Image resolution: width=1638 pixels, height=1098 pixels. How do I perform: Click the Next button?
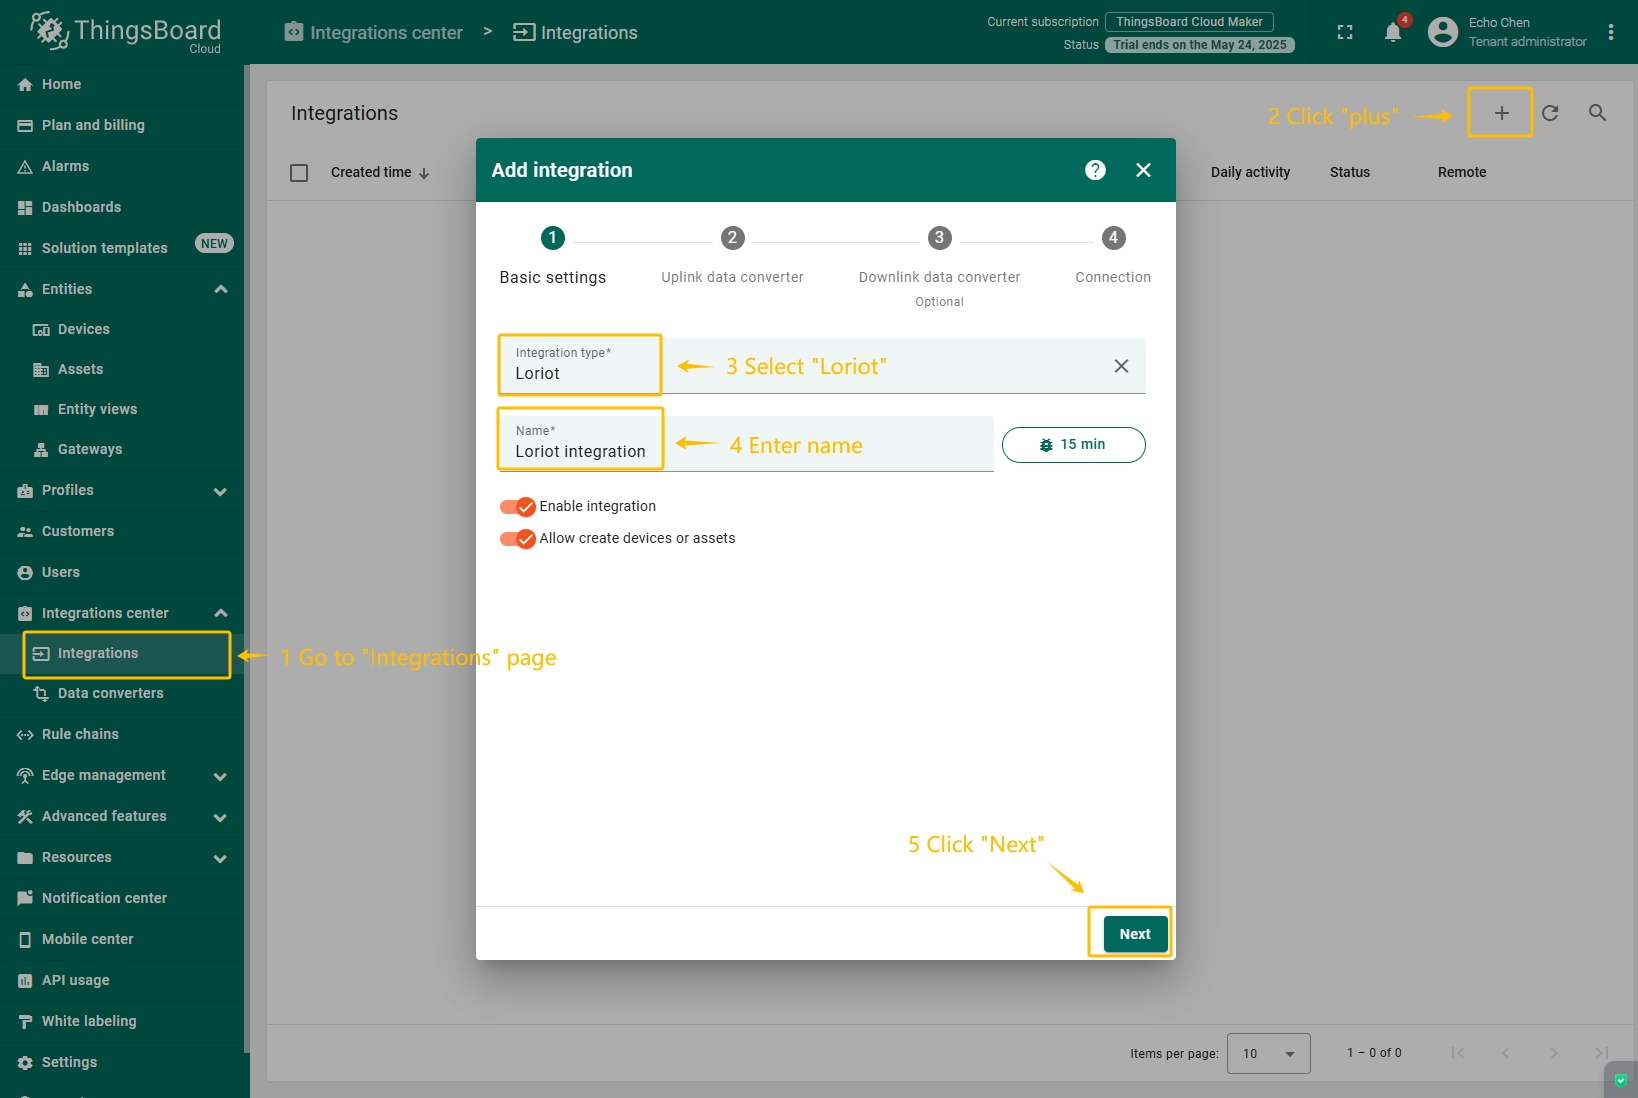1134,934
